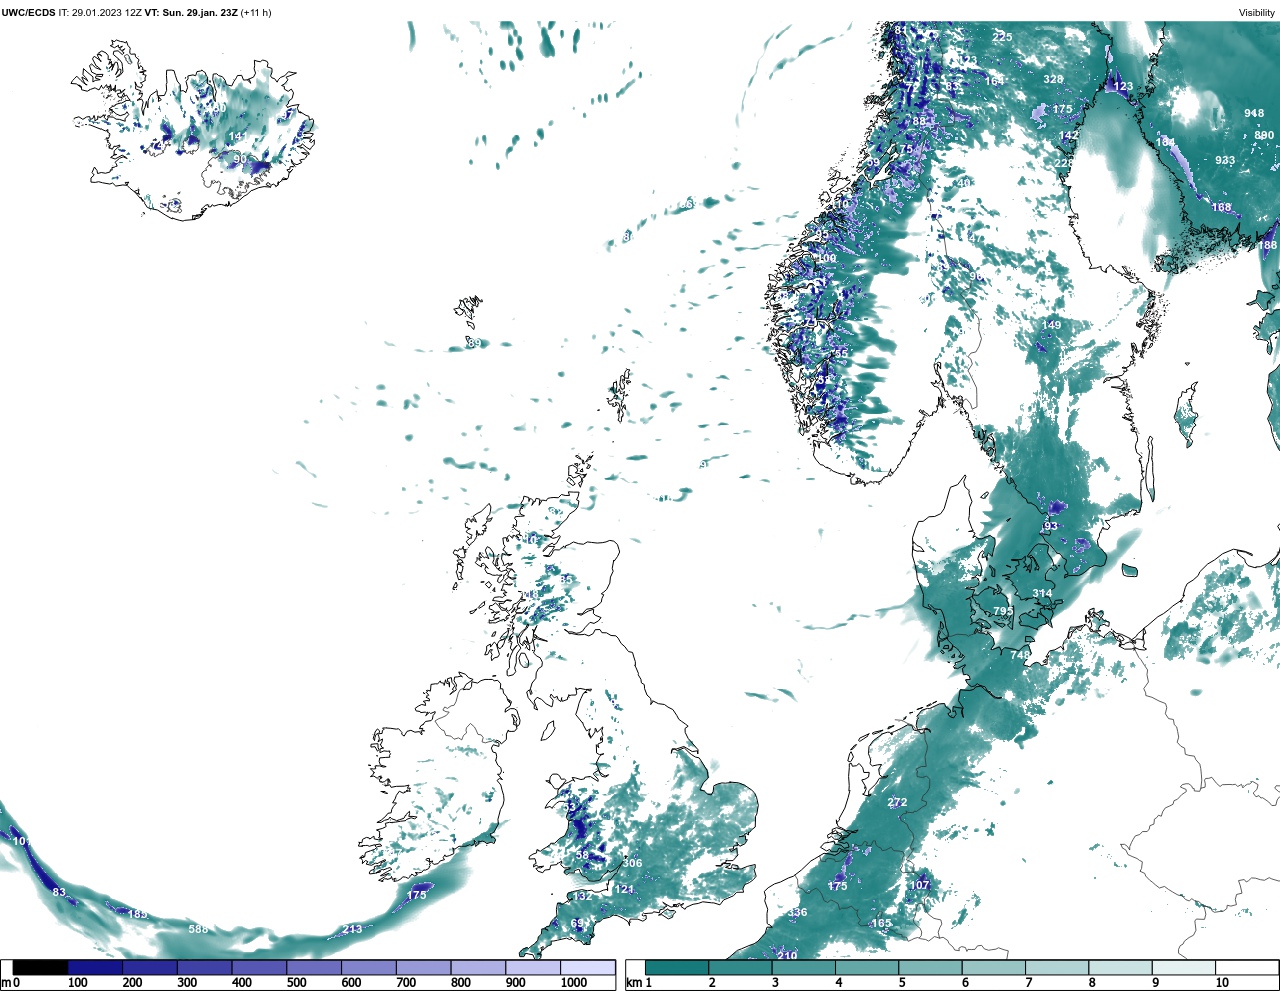Click the value '107' over western Germany
Image resolution: width=1280 pixels, height=991 pixels.
(x=920, y=884)
